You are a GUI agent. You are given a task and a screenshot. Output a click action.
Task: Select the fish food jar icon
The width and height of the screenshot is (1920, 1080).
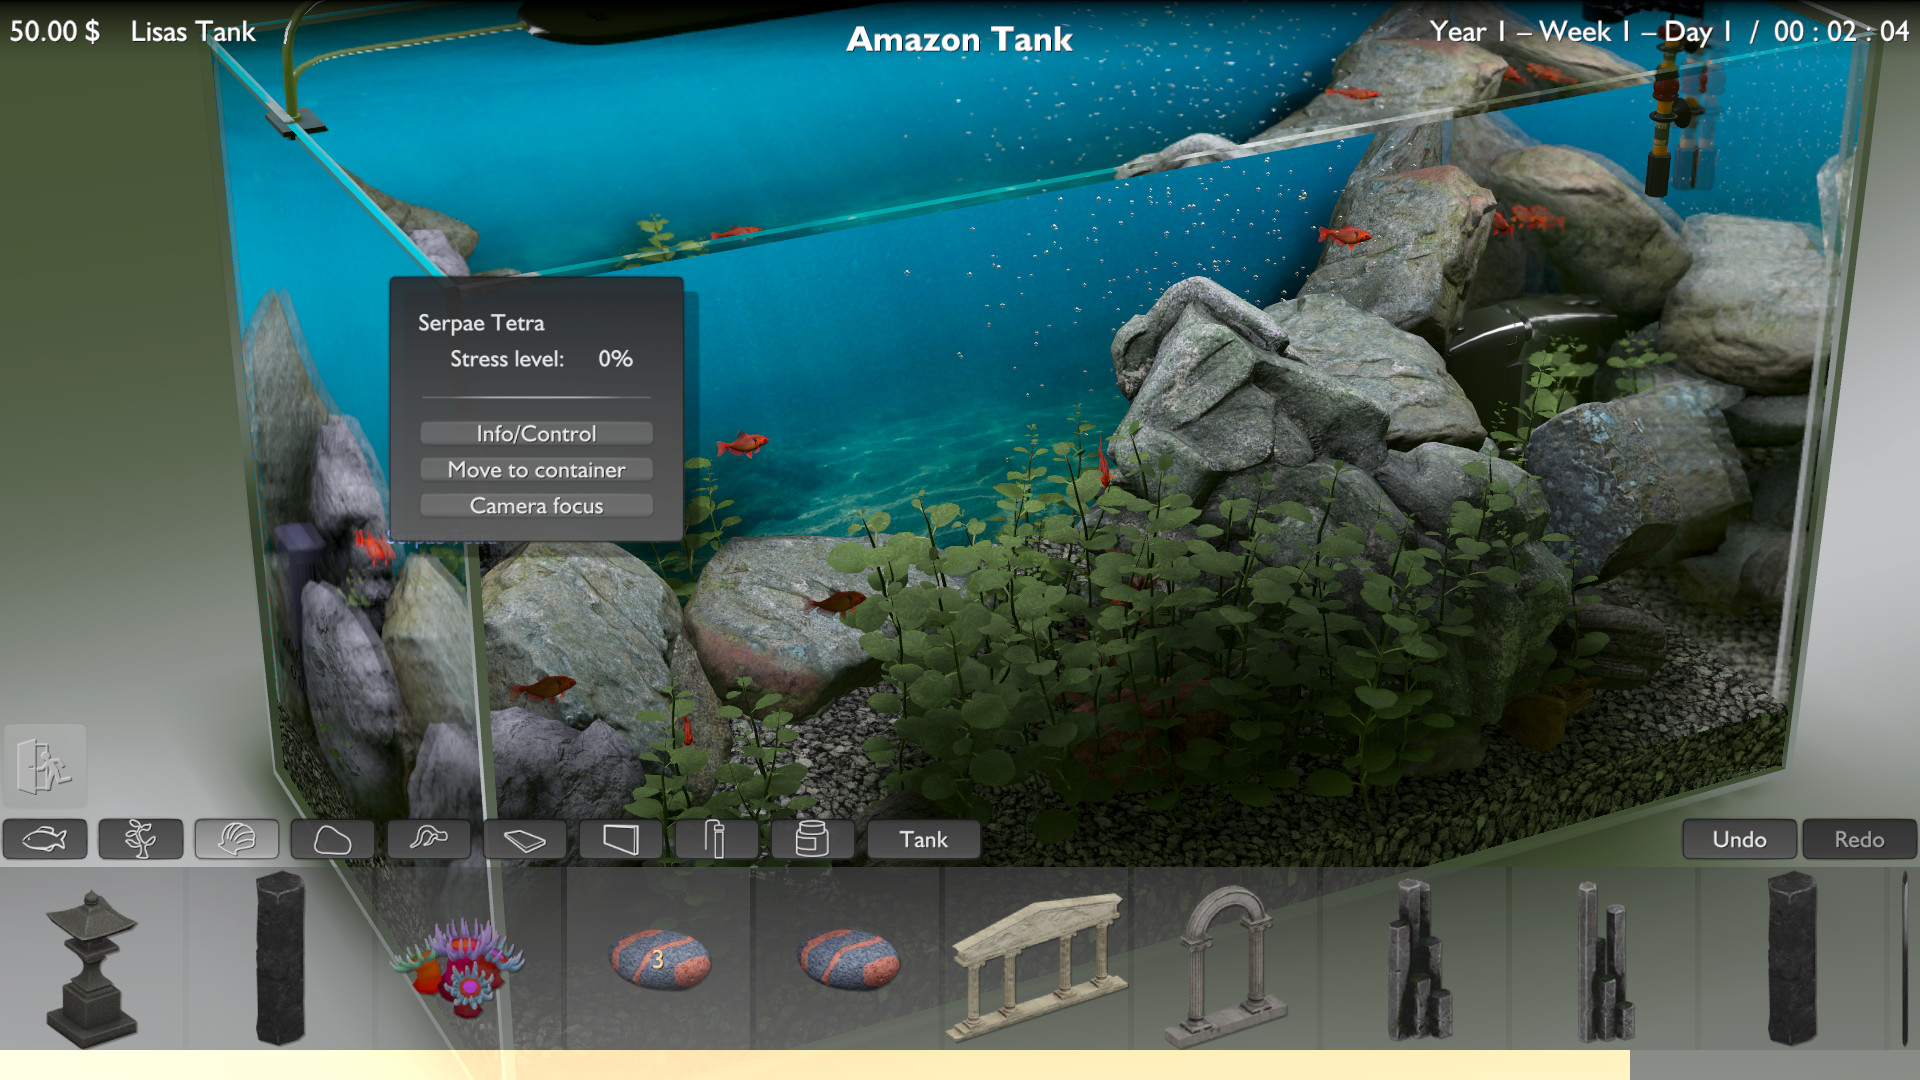[x=812, y=839]
